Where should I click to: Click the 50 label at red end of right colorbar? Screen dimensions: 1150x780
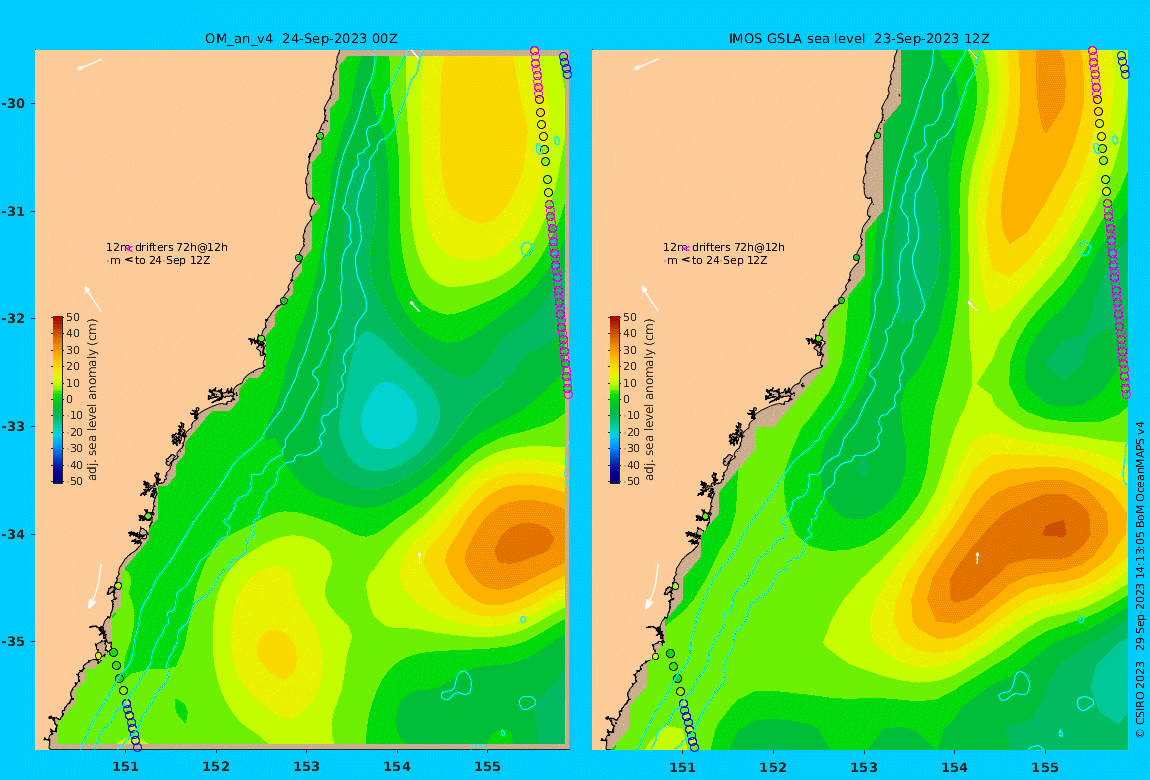[630, 317]
